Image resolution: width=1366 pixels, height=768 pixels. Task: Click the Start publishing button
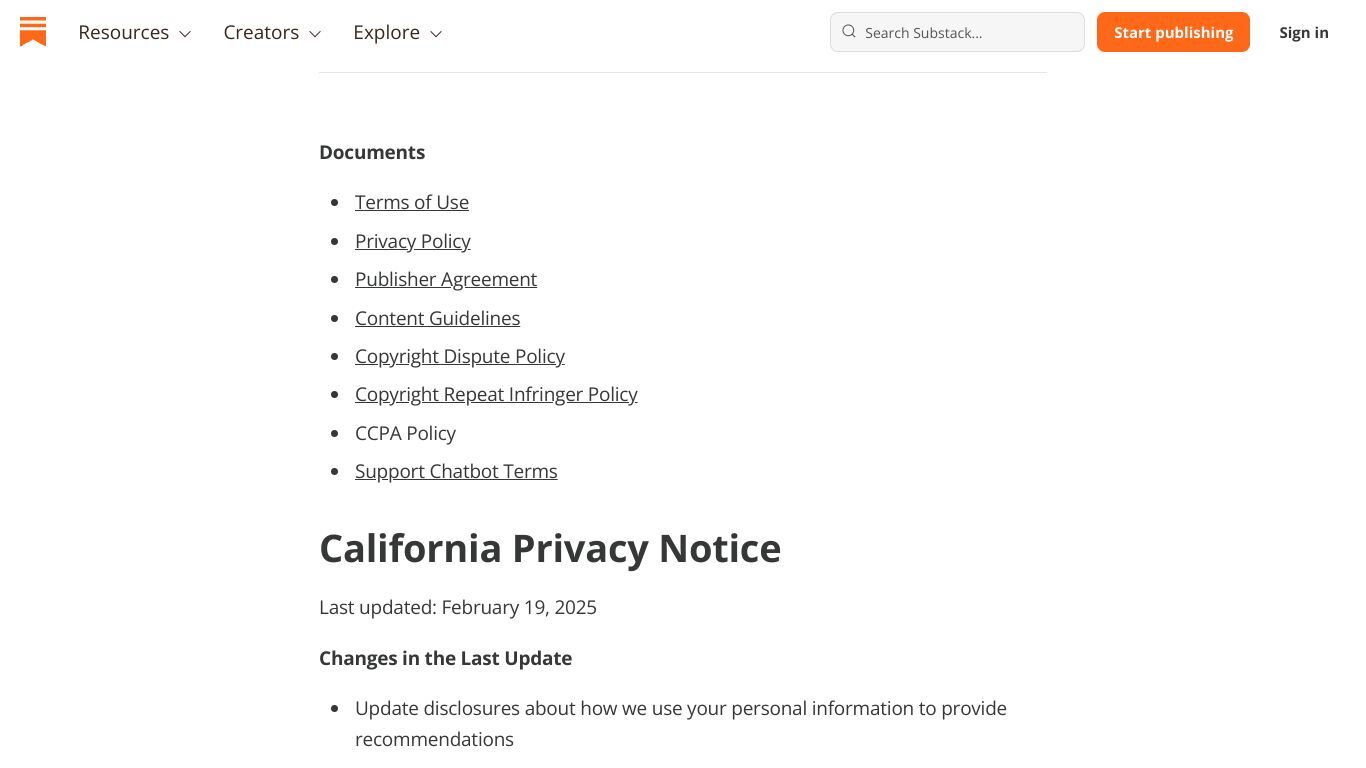click(1173, 32)
